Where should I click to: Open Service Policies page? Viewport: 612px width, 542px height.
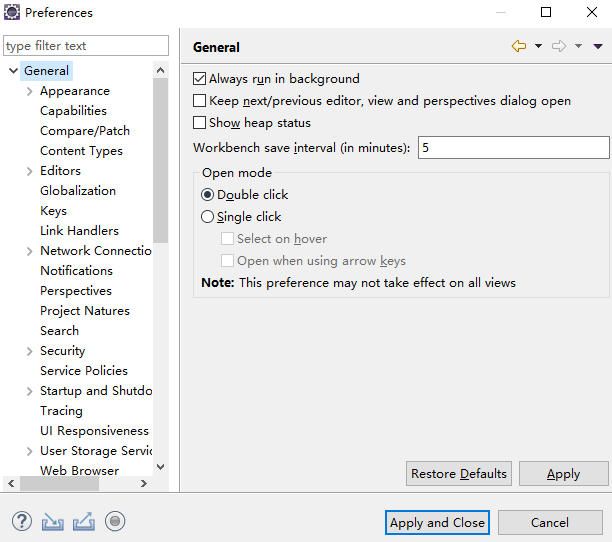[x=84, y=371]
